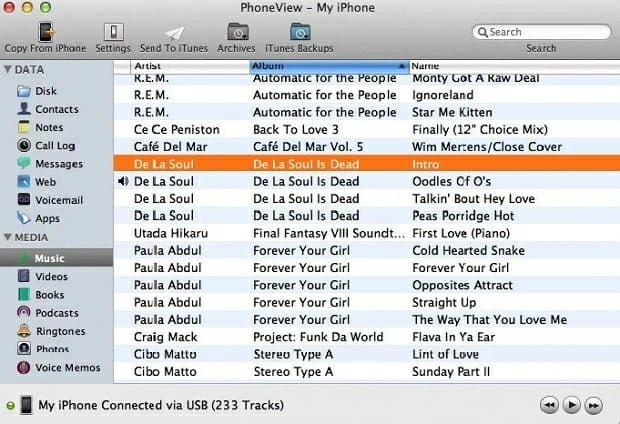
Task: Select Ringtones in the sidebar
Action: [60, 331]
